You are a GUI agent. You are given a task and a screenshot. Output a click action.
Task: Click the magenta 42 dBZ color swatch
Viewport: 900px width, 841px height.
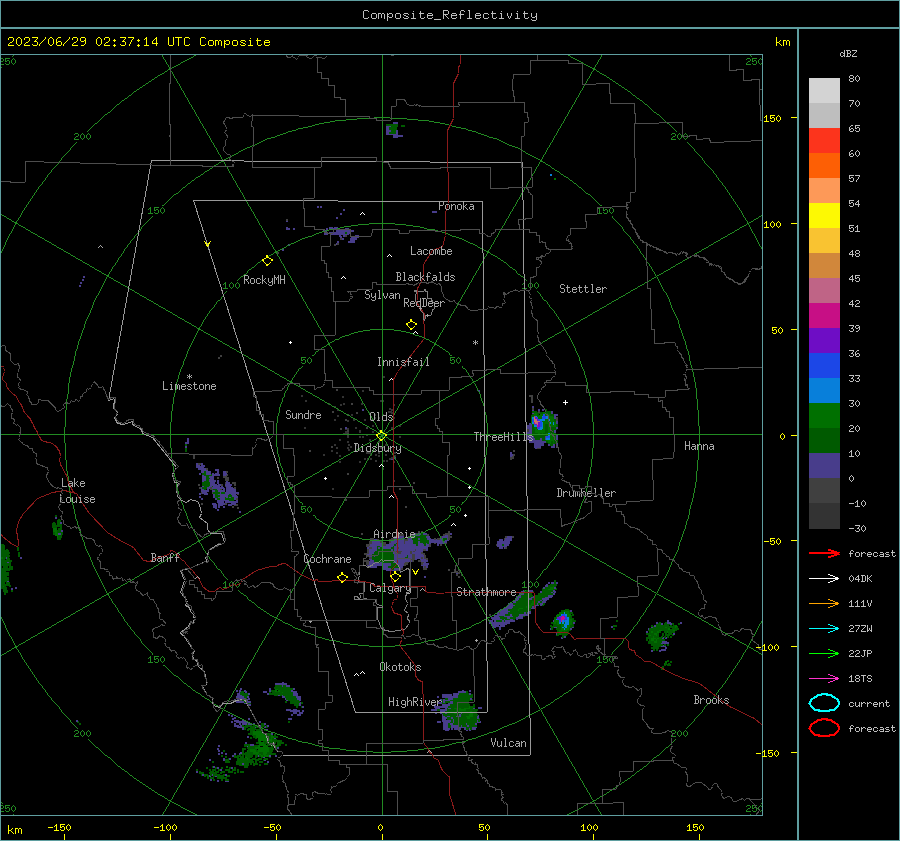pos(824,315)
